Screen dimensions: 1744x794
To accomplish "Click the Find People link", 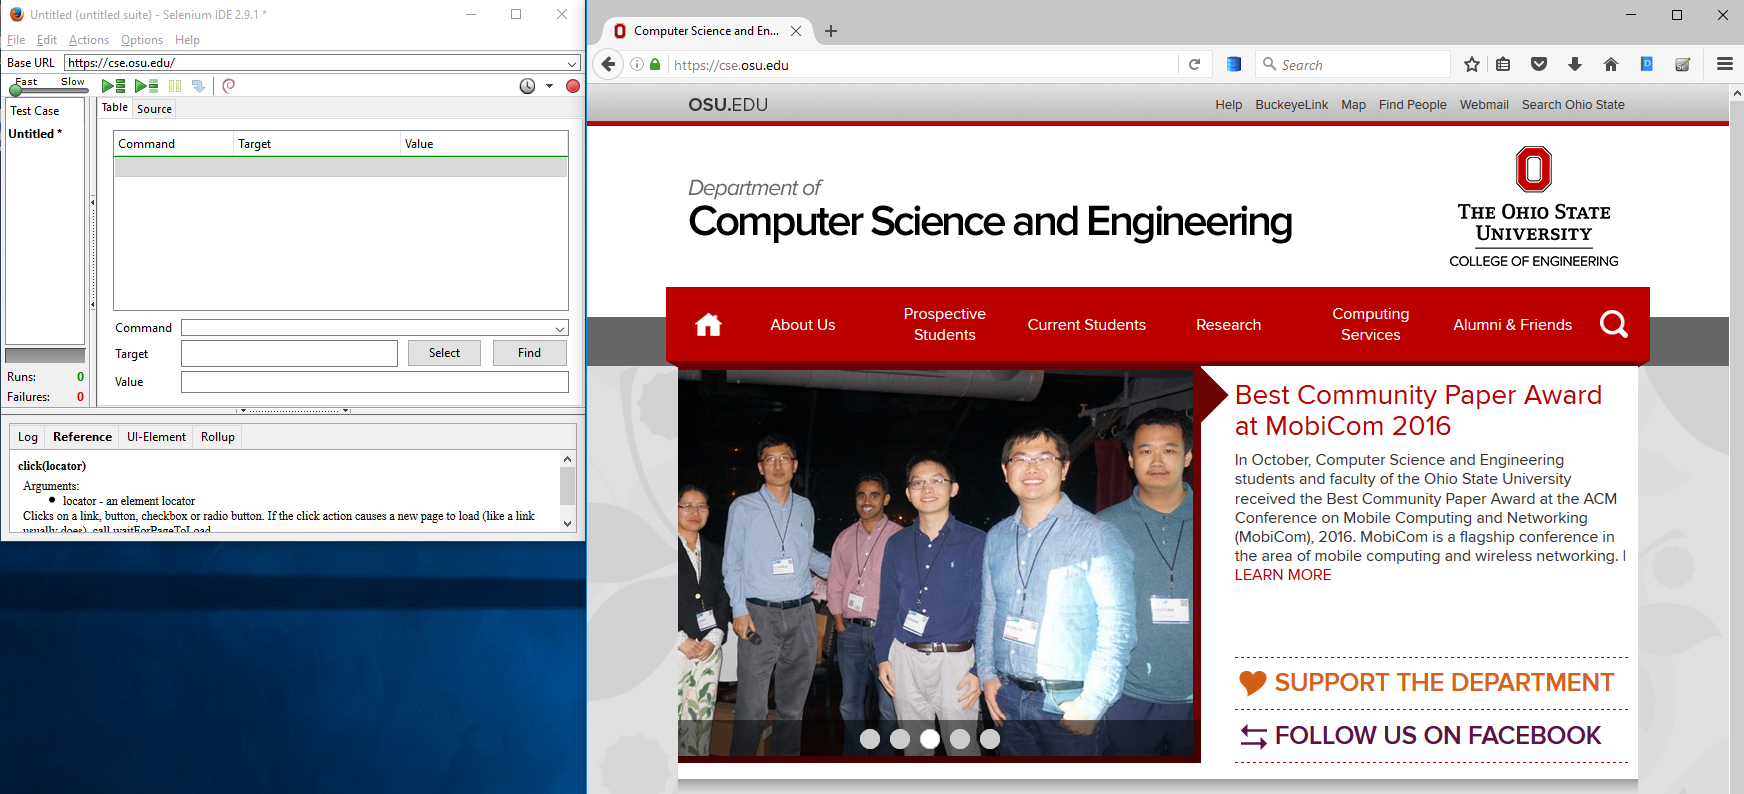I will click(1412, 105).
